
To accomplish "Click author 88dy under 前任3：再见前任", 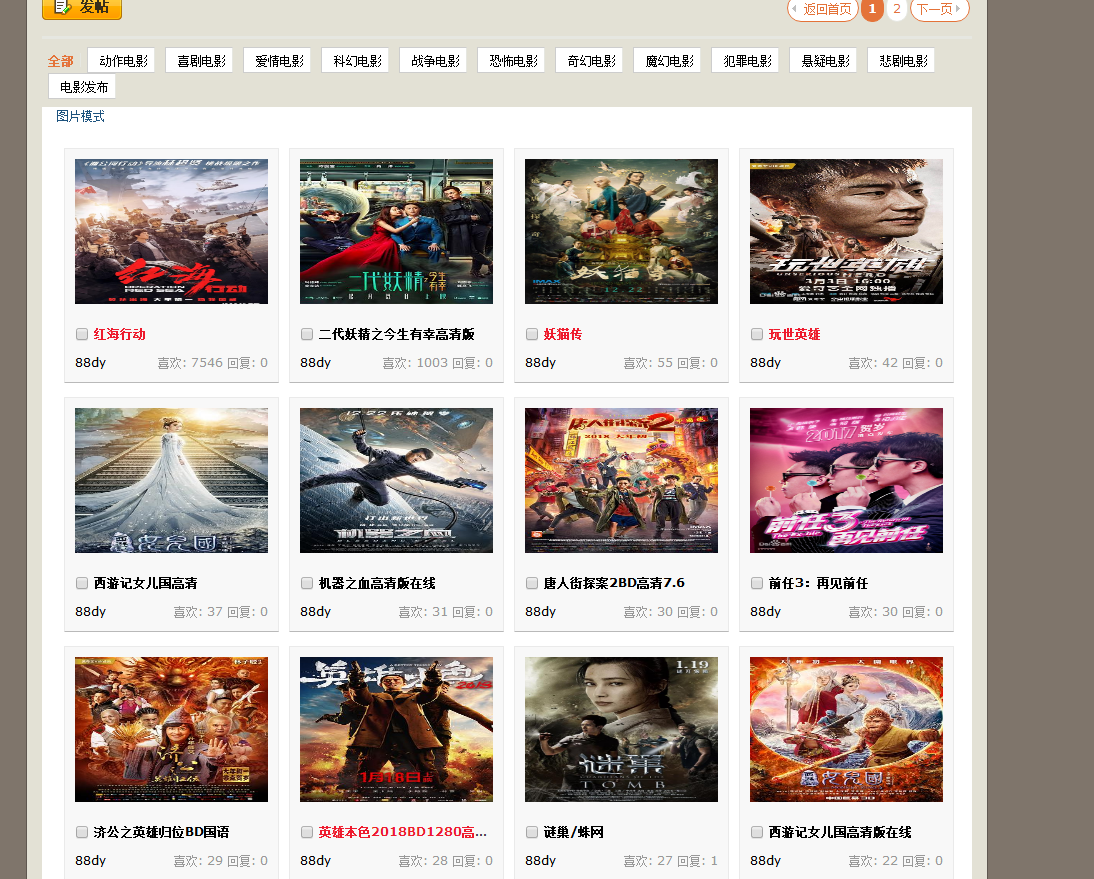I will pyautogui.click(x=765, y=612).
